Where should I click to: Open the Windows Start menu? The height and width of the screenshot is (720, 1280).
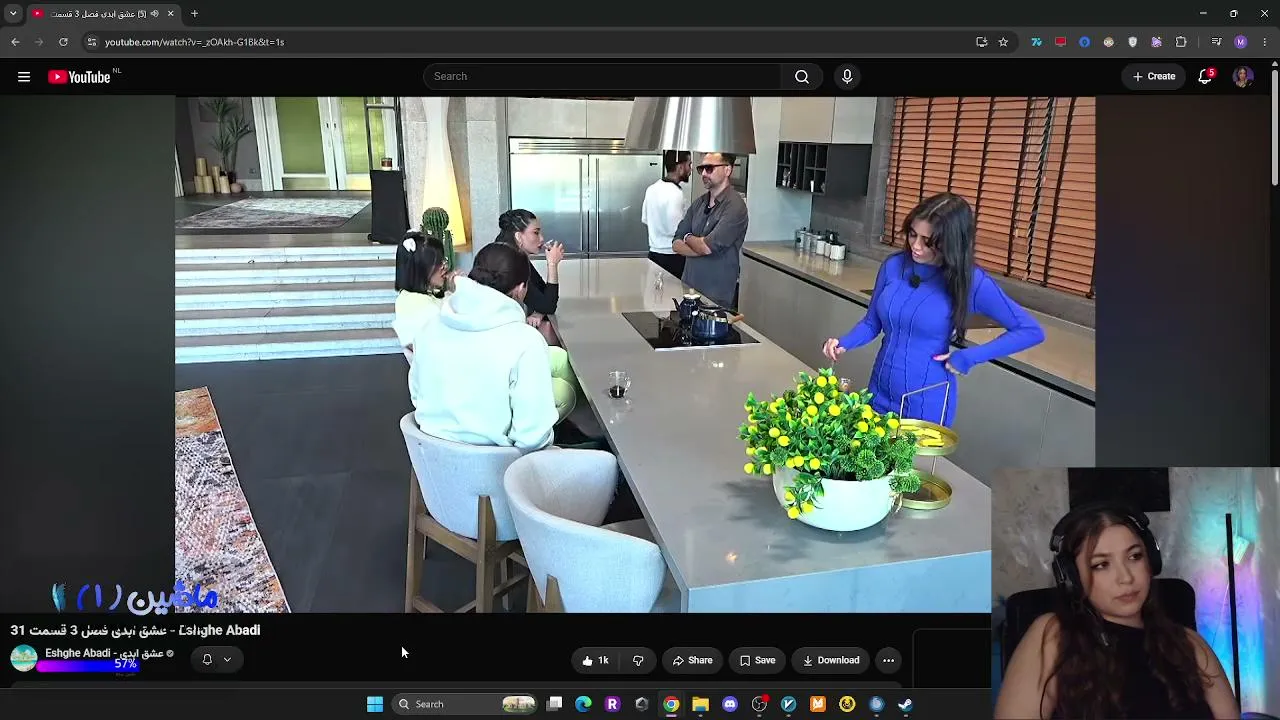tap(375, 704)
